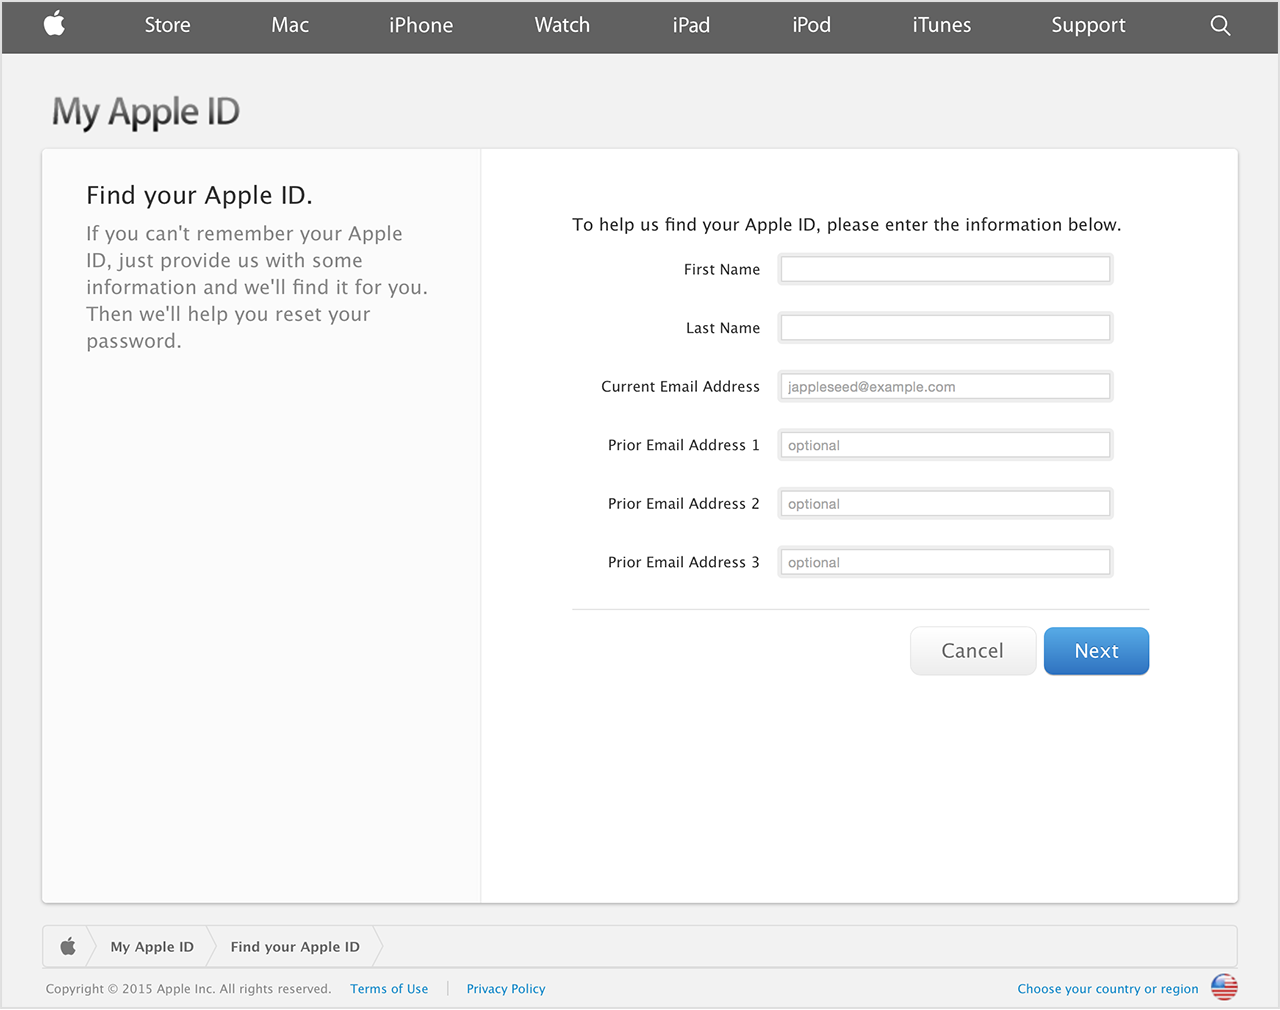Click the First Name label

tap(722, 270)
